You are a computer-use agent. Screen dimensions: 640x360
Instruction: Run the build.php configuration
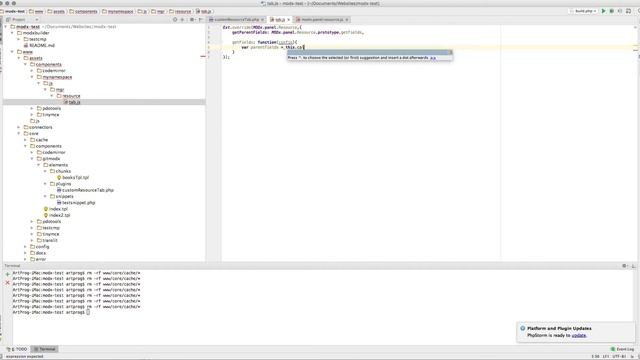point(603,11)
